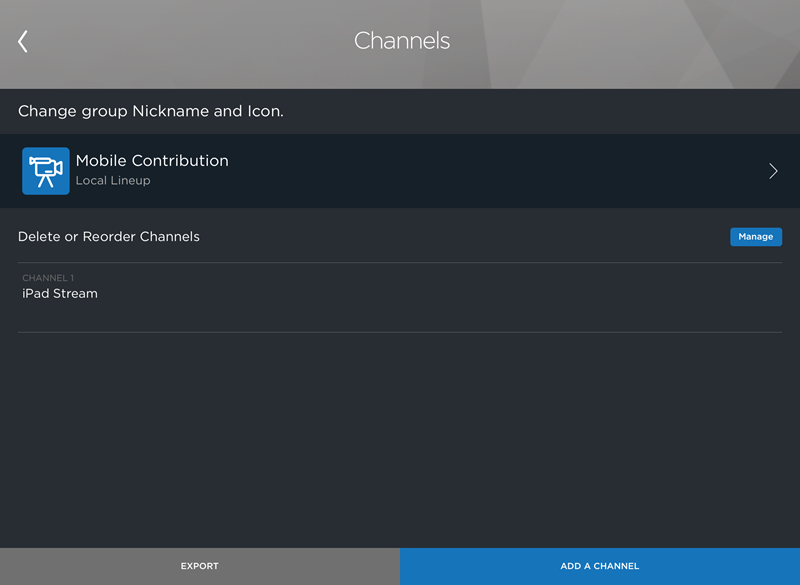The height and width of the screenshot is (585, 800).
Task: Select the Channels header title
Action: tap(401, 41)
